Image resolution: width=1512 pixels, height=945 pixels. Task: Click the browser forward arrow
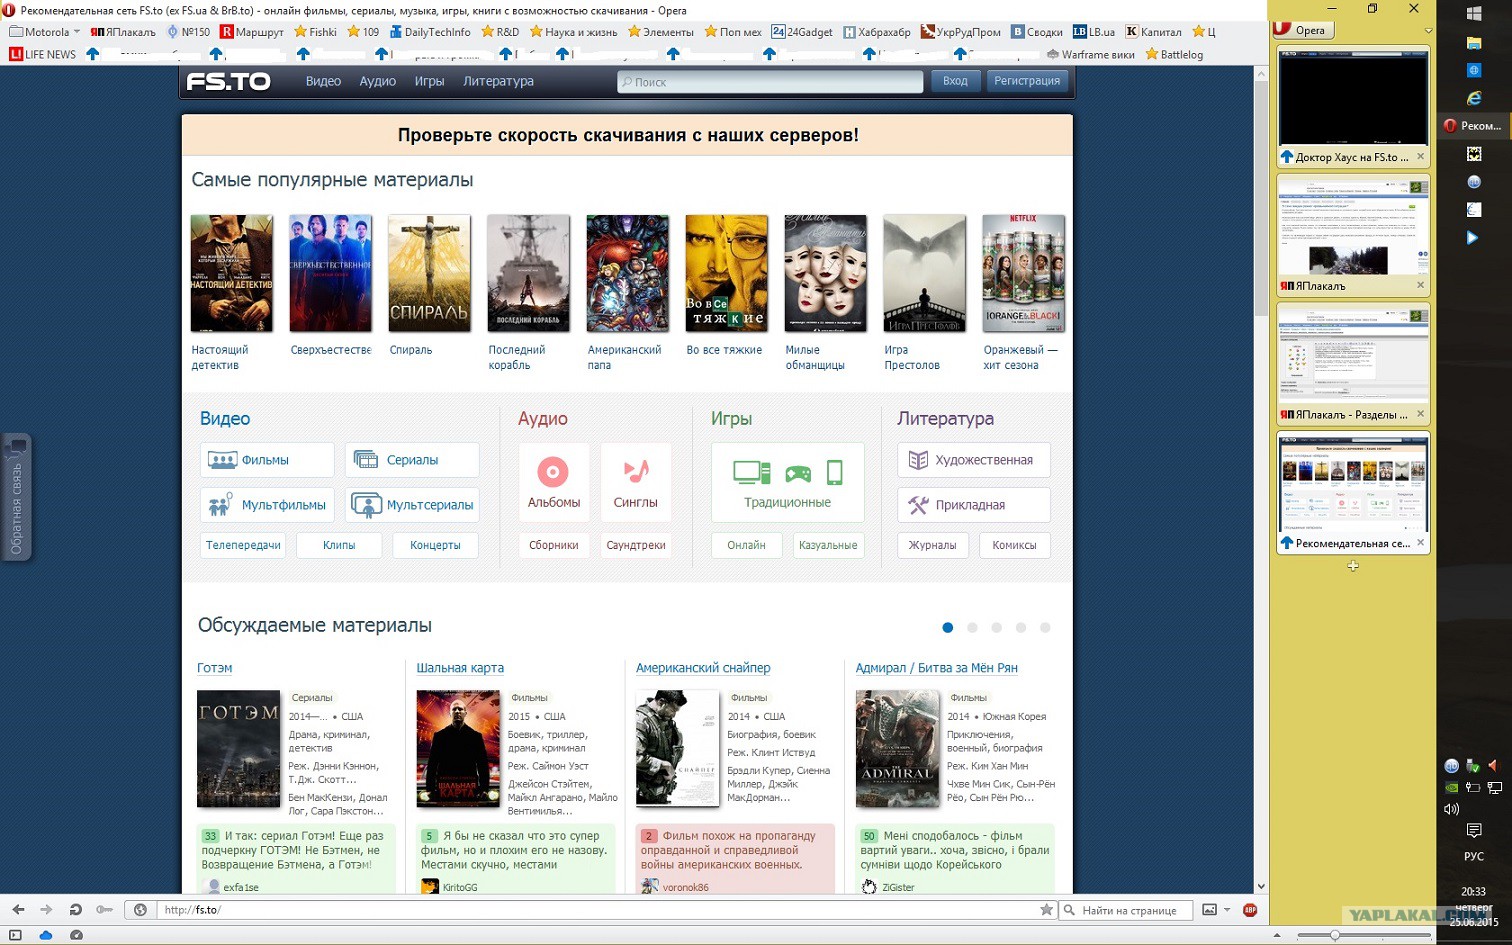46,910
